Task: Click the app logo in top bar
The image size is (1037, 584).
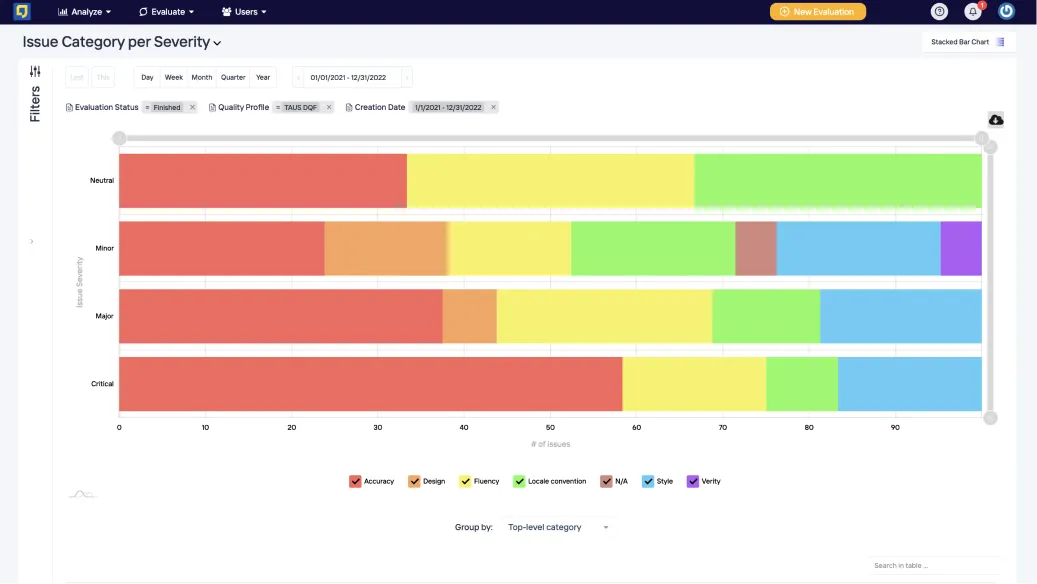Action: 22,11
